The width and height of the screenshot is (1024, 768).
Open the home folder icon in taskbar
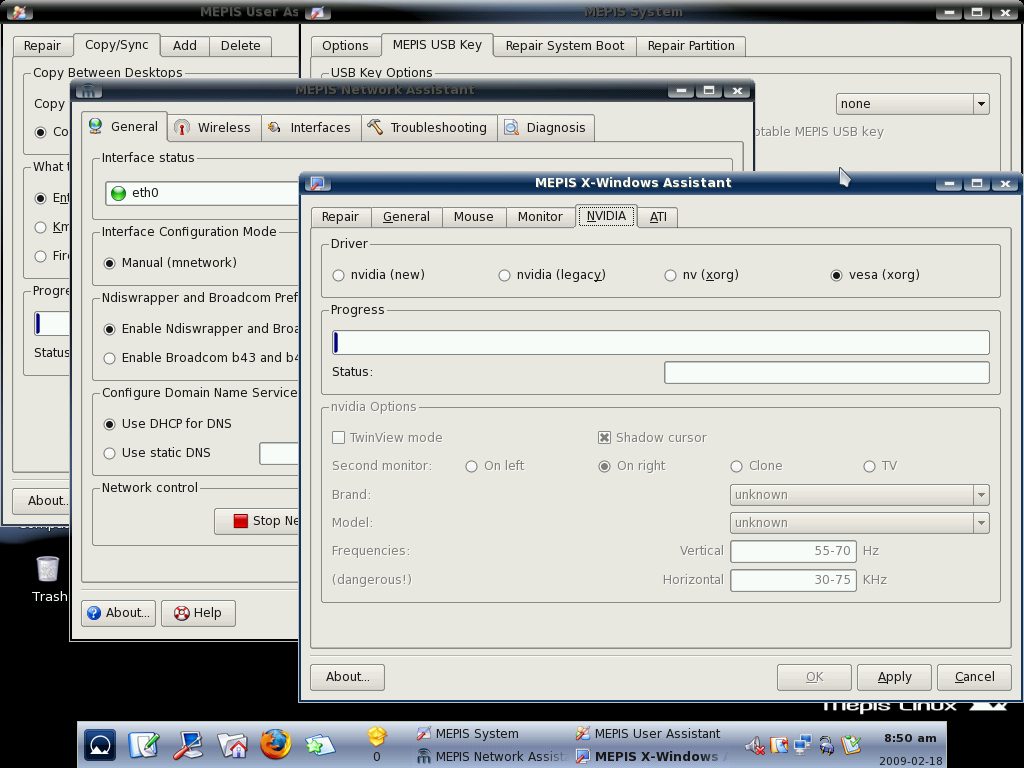232,745
